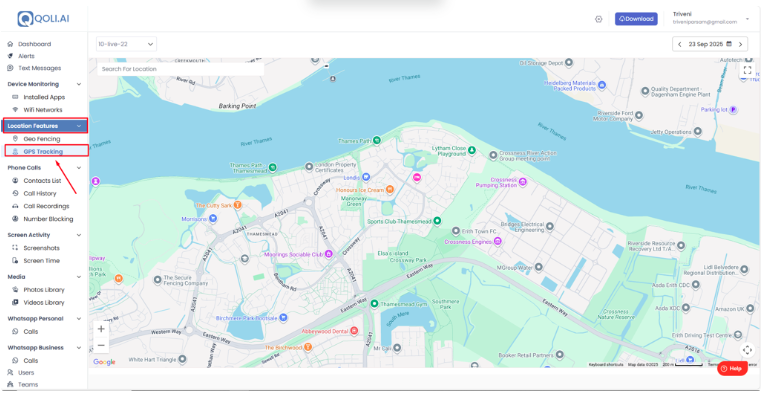Open the Alerts section
The image size is (762, 393).
click(26, 56)
